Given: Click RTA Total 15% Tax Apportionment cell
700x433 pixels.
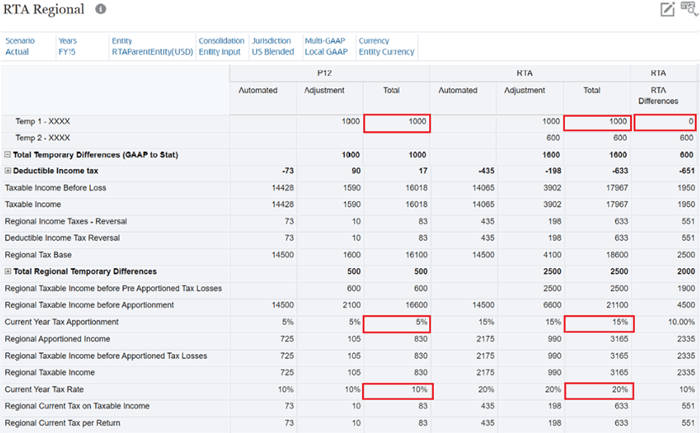Looking at the screenshot, I should (x=599, y=324).
